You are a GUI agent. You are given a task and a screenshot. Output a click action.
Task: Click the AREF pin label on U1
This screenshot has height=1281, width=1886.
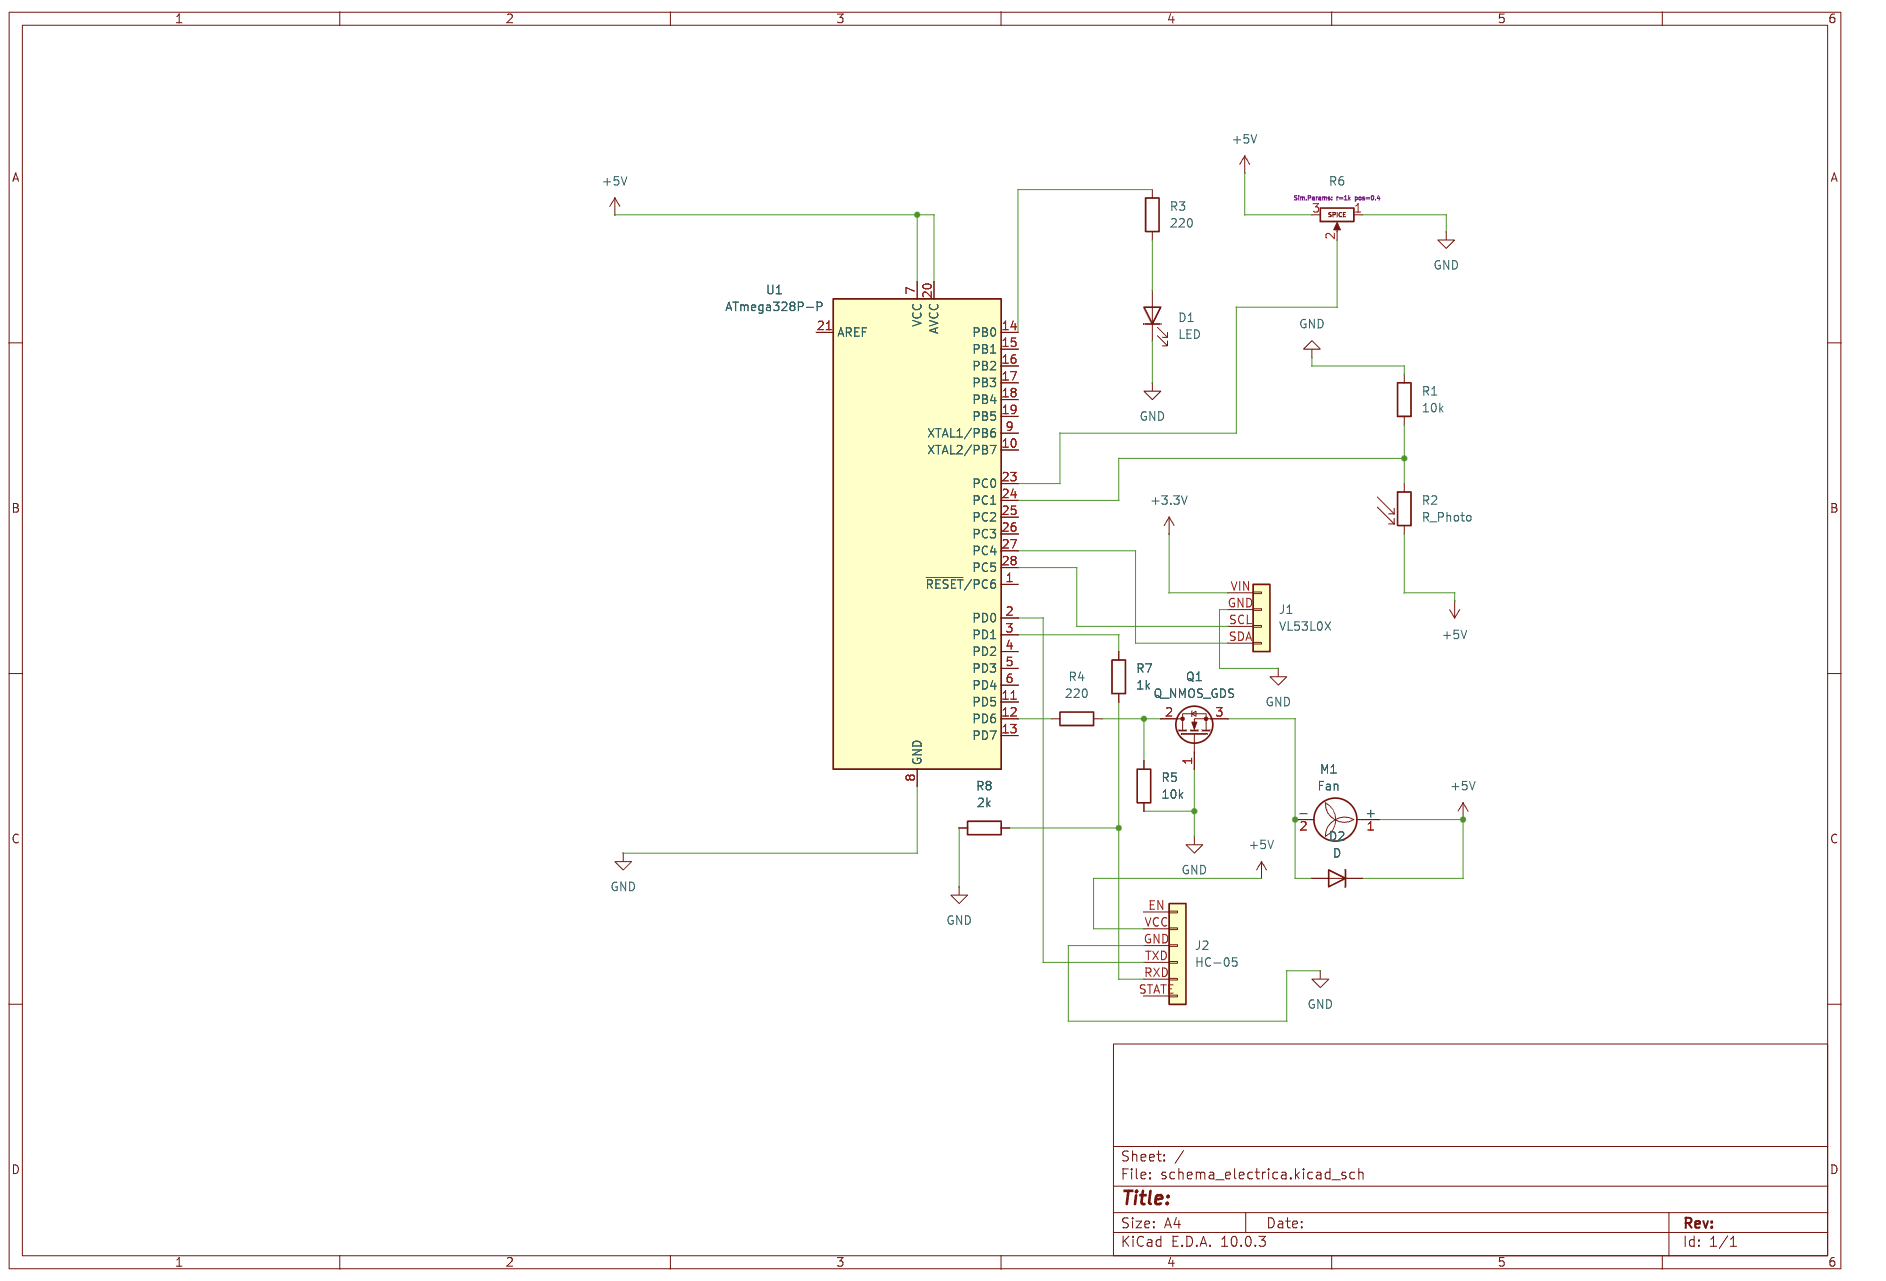click(x=852, y=333)
